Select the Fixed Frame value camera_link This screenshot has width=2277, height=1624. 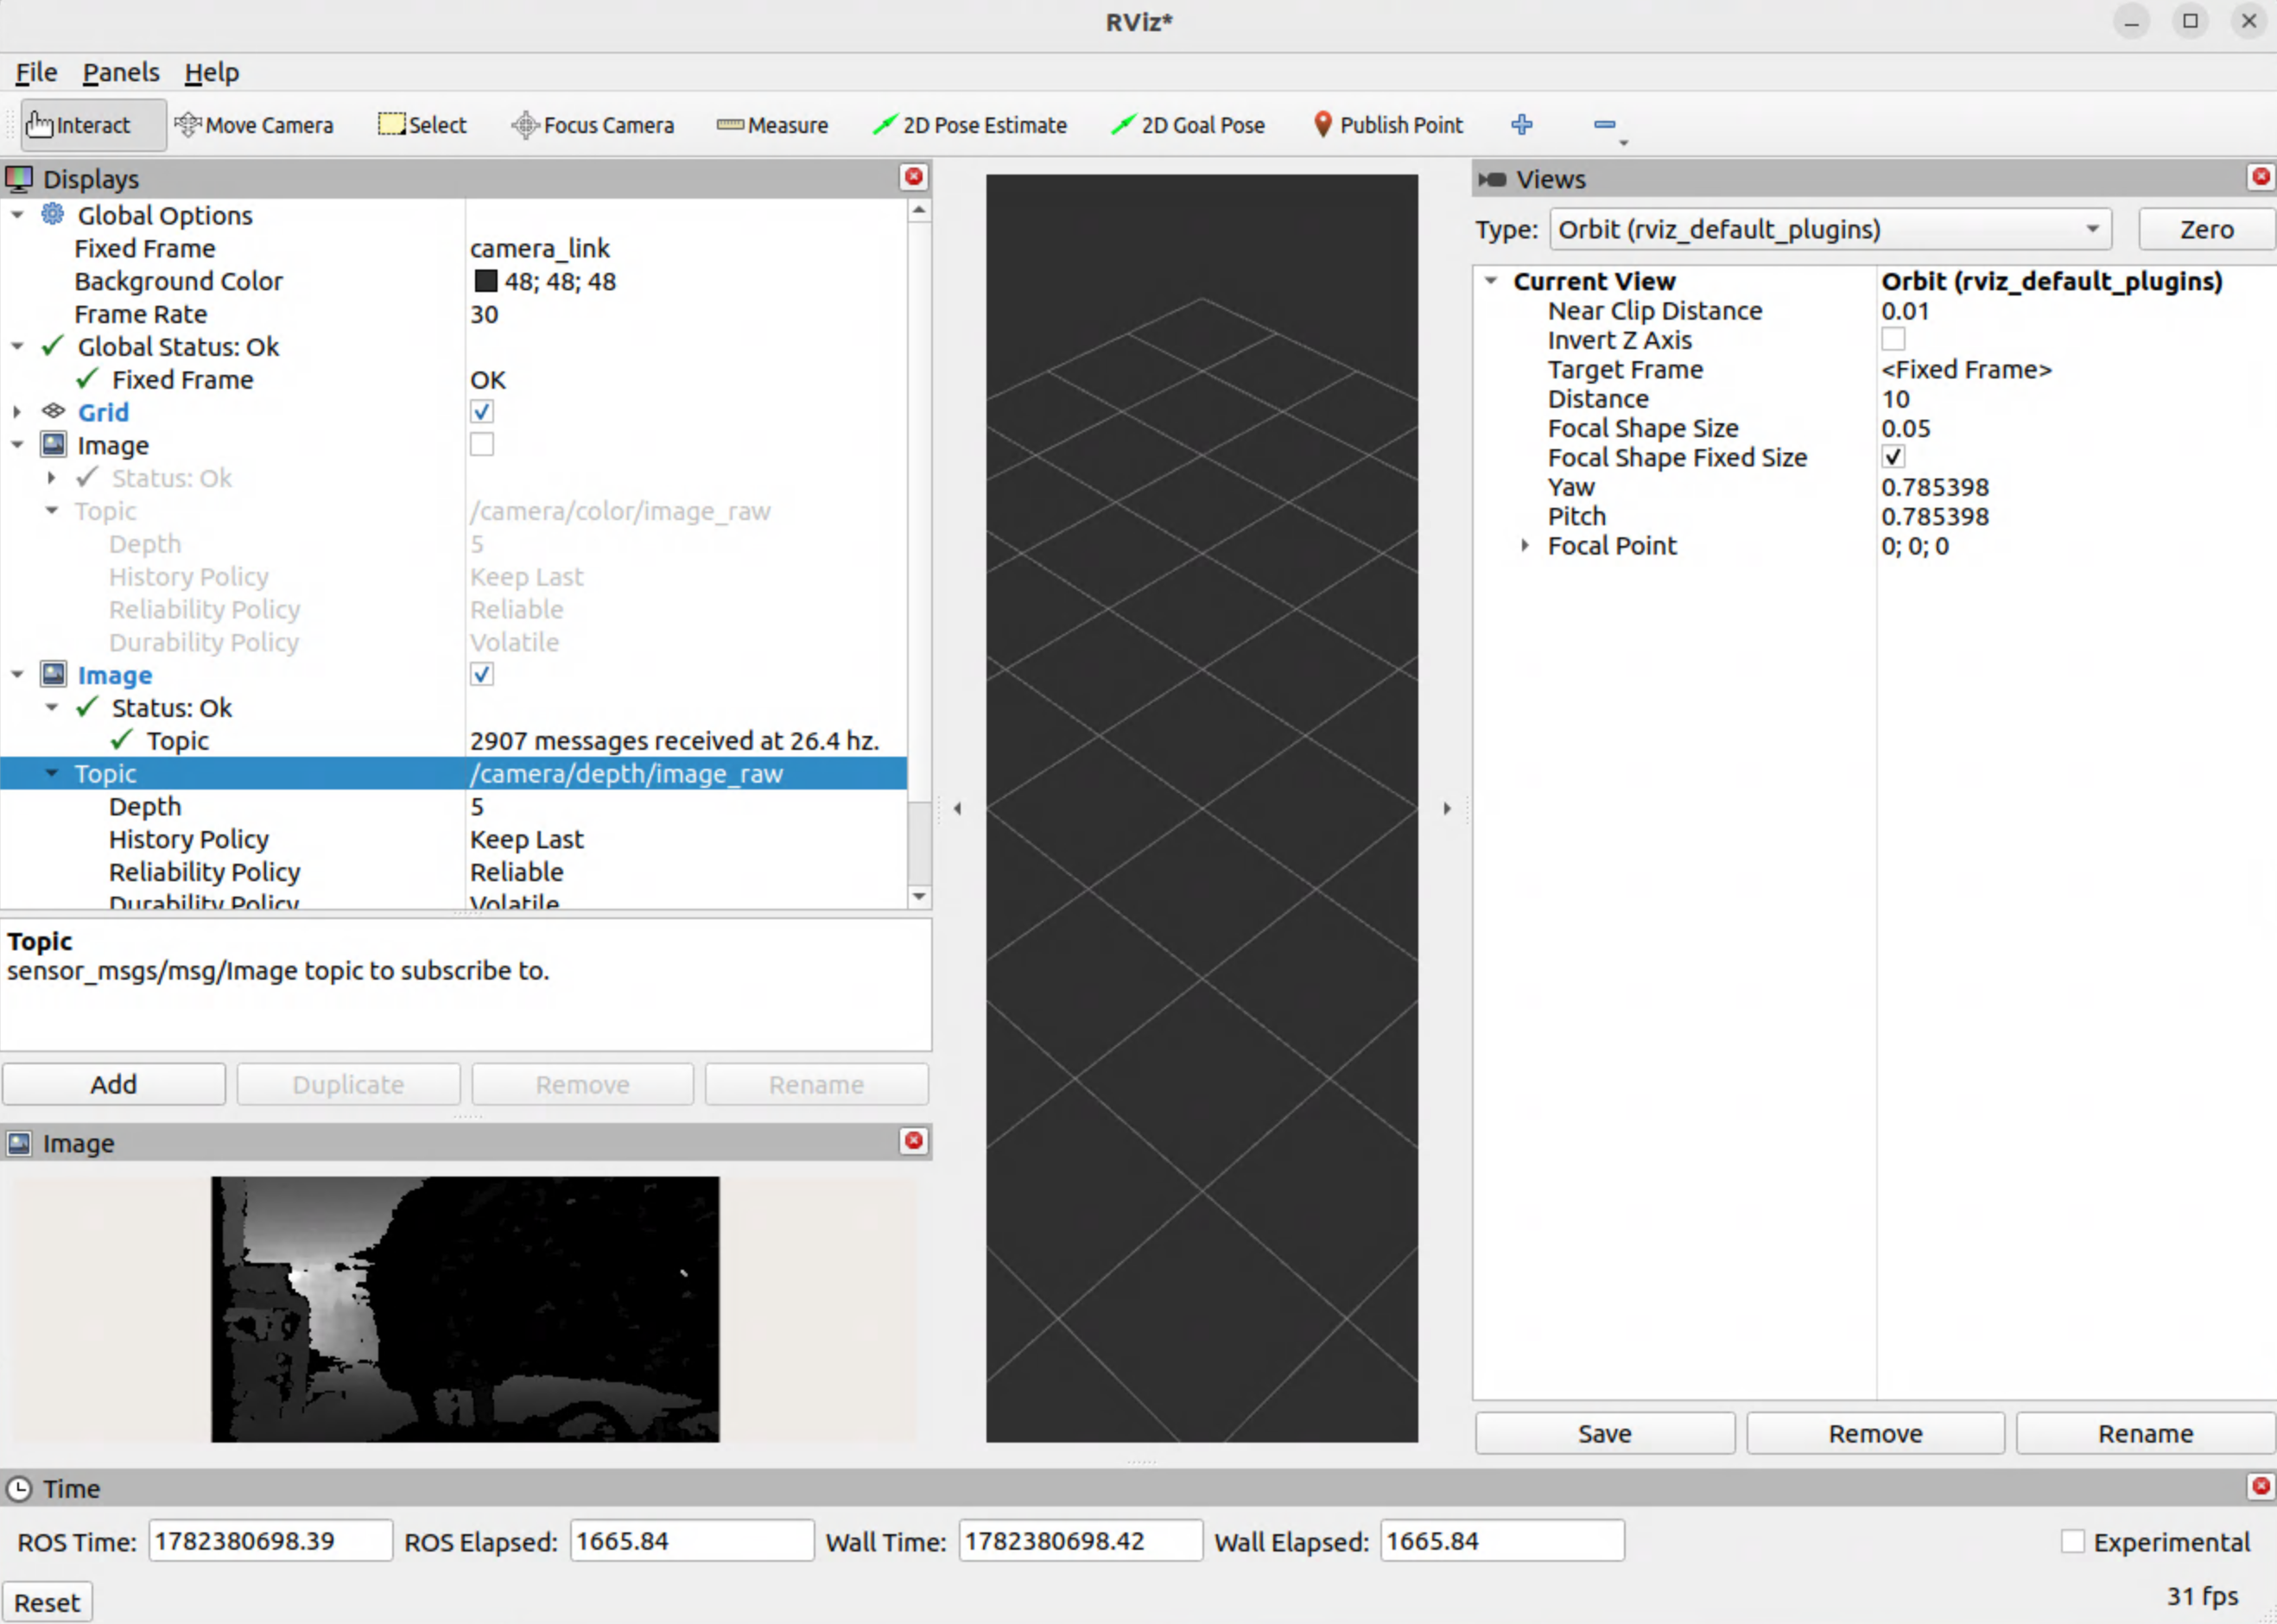540,248
